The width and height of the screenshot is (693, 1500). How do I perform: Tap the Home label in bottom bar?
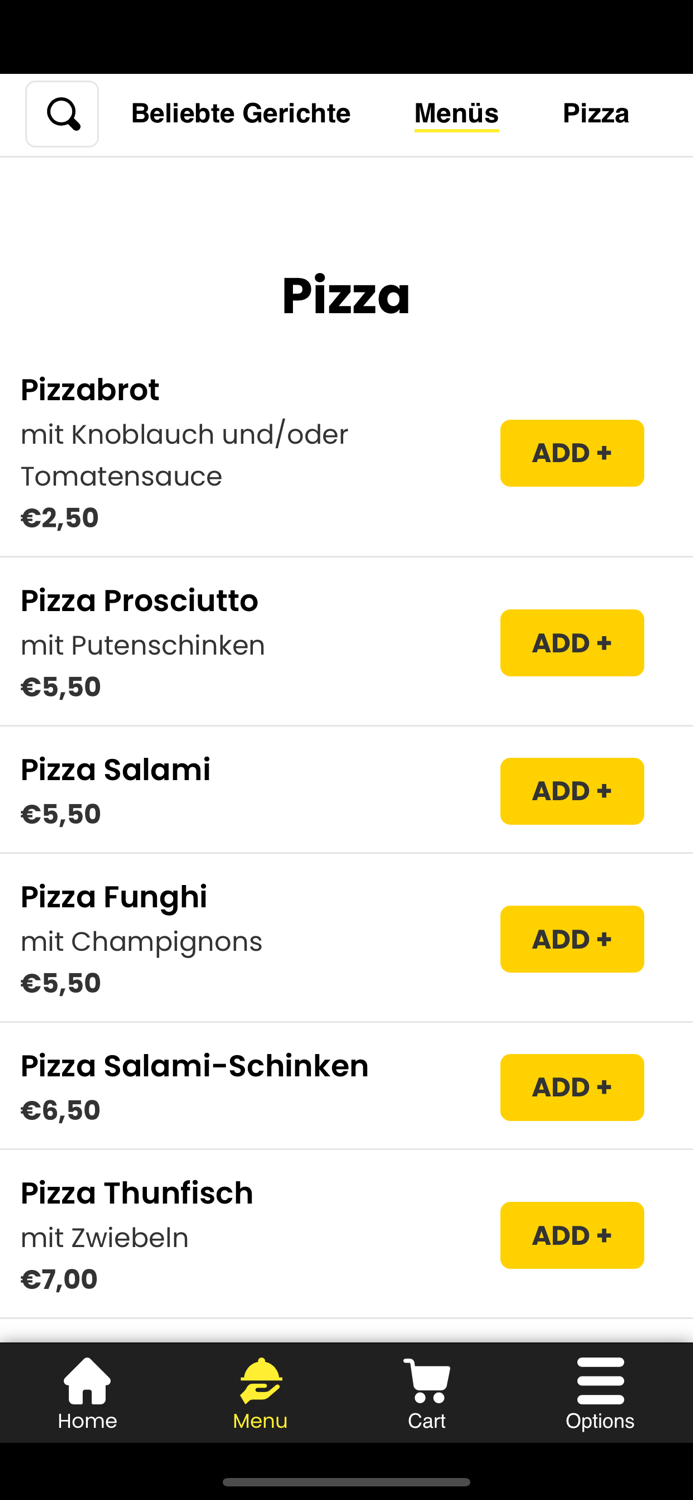[x=87, y=1420]
